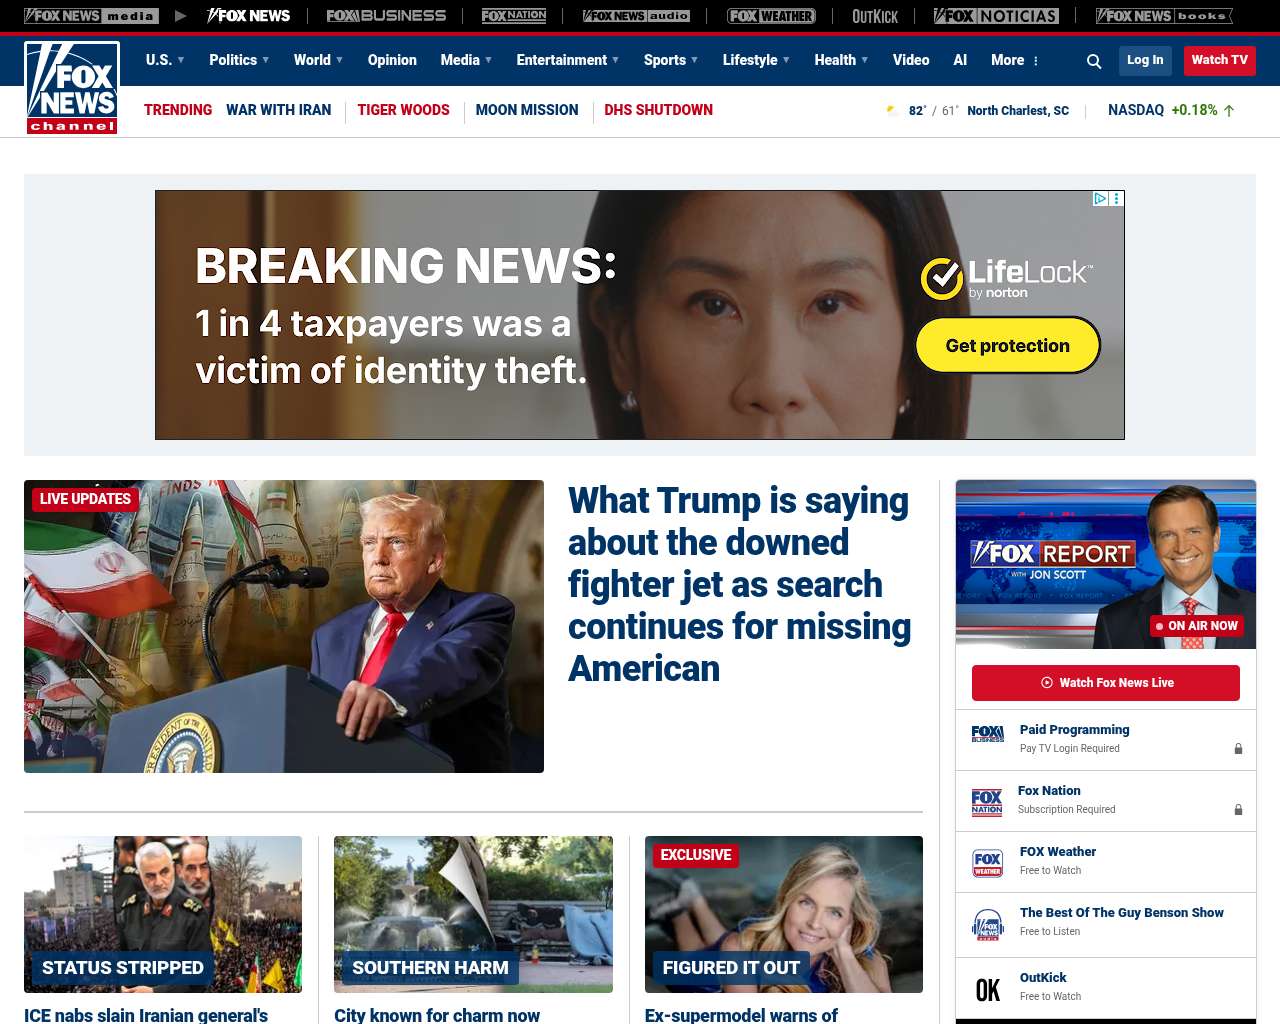The image size is (1280, 1024).
Task: Expand the Politics dropdown menu
Action: coord(239,60)
